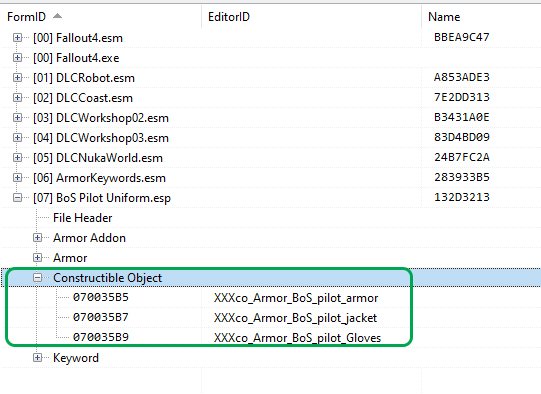This screenshot has height=394, width=541.
Task: Click the A853ADE3 value
Action: [462, 77]
